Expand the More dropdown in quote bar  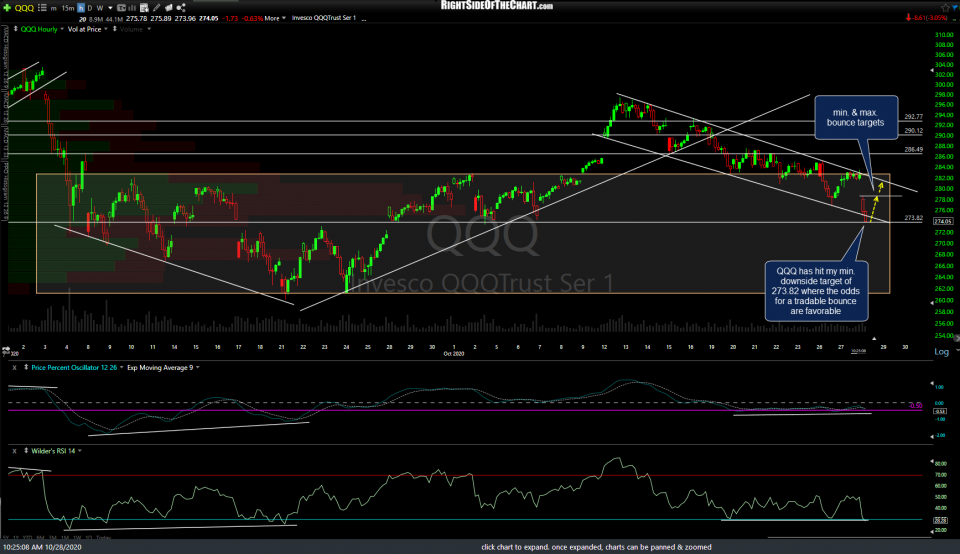(x=275, y=18)
